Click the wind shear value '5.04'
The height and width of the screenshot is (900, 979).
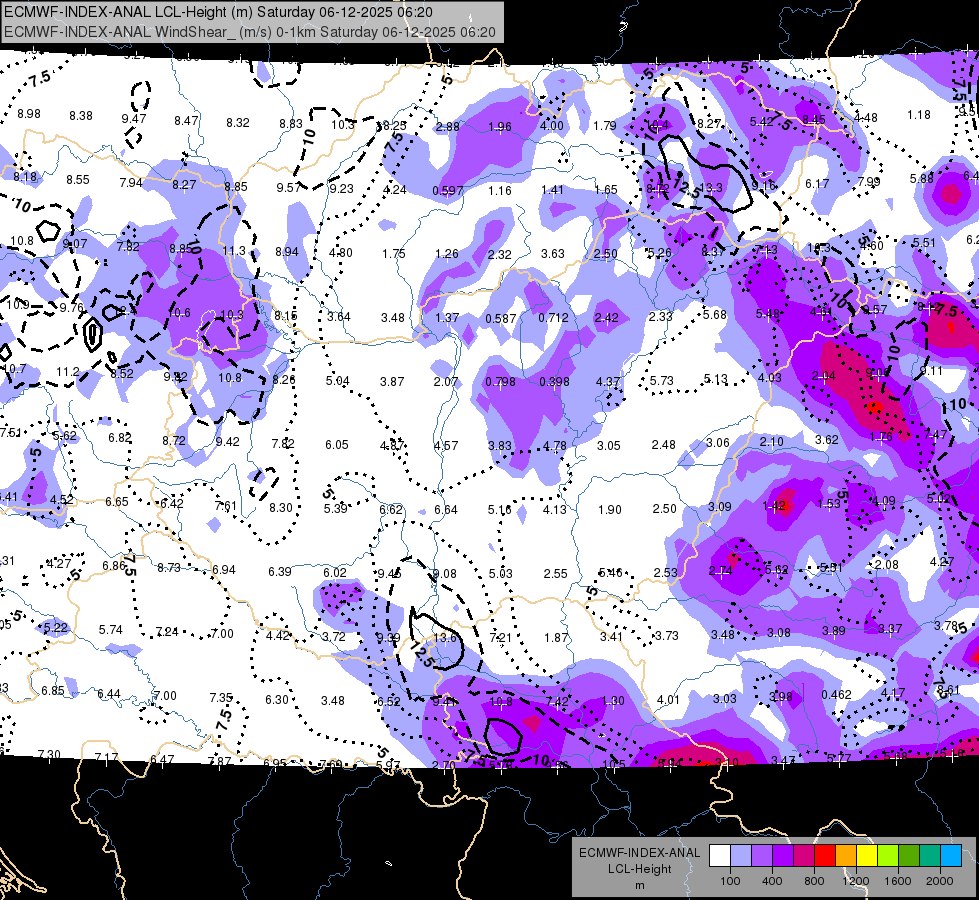[338, 380]
